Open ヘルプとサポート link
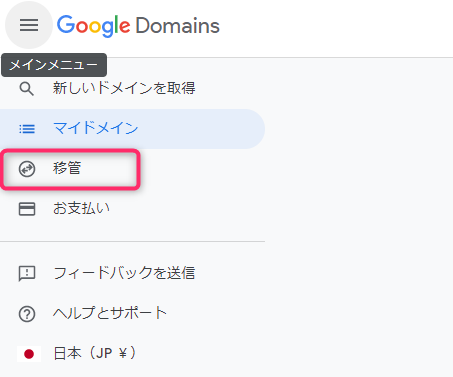The image size is (453, 377). (x=110, y=313)
